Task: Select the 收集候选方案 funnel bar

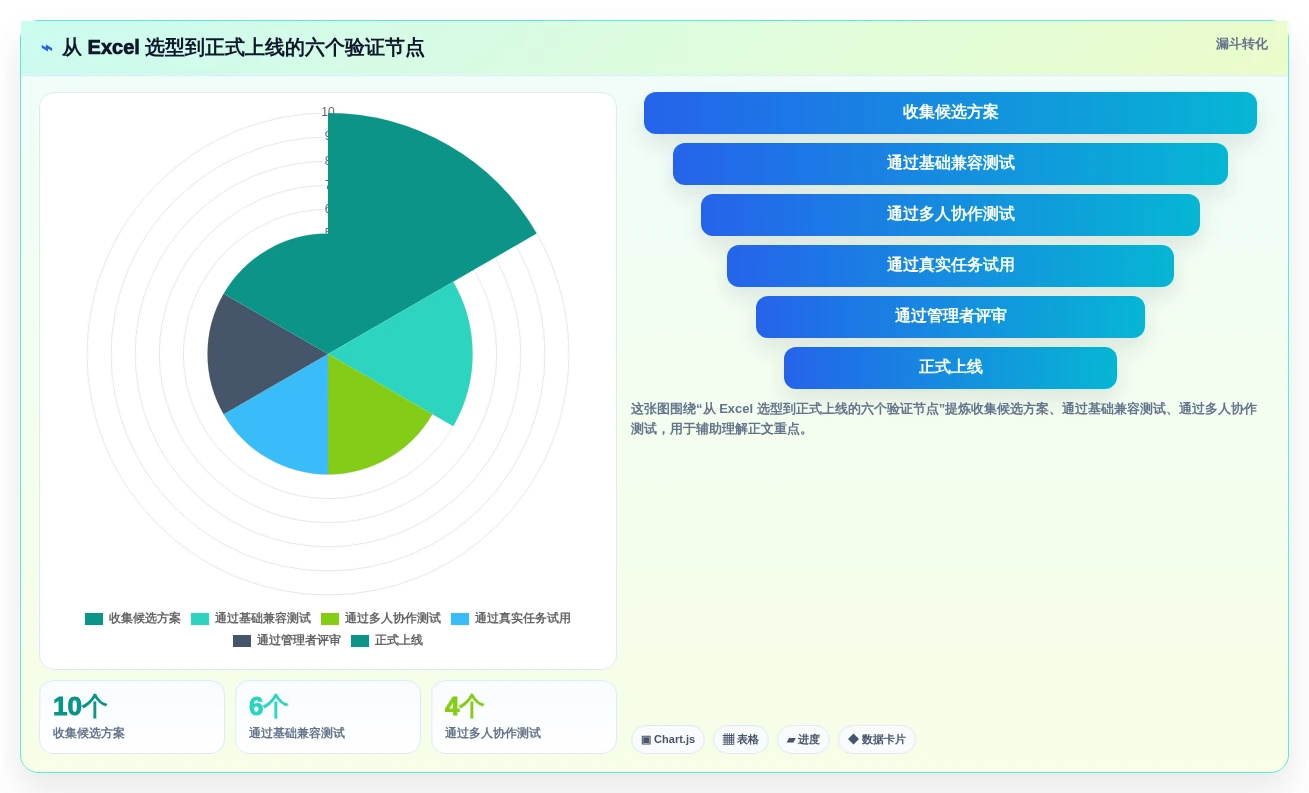Action: (950, 113)
